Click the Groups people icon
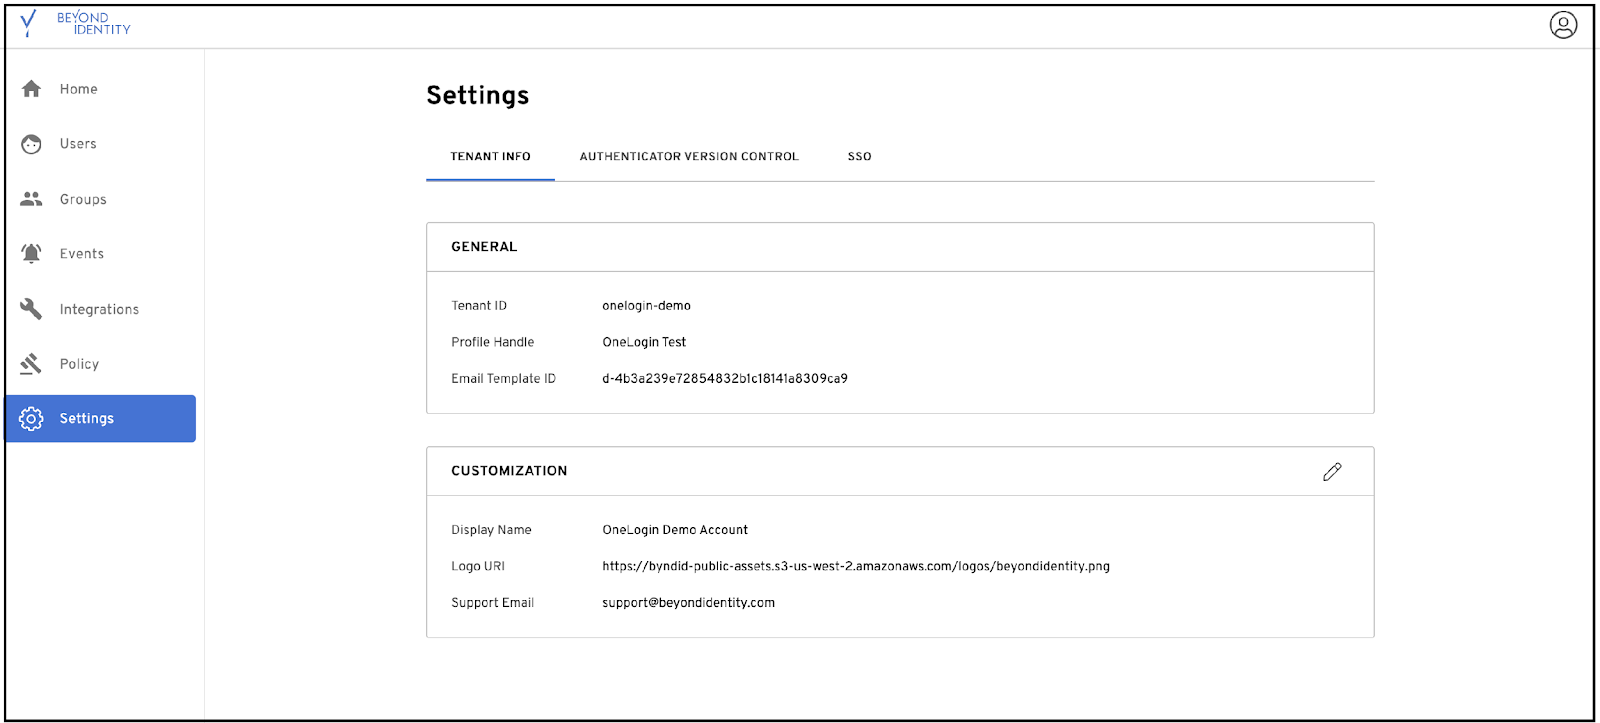Image resolution: width=1600 pixels, height=723 pixels. point(31,199)
